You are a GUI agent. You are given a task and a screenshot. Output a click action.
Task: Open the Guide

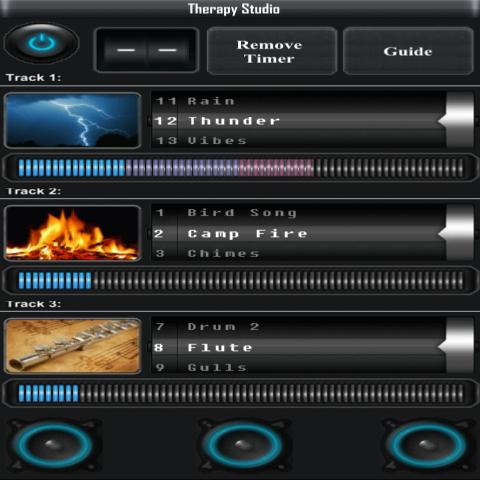pyautogui.click(x=408, y=51)
